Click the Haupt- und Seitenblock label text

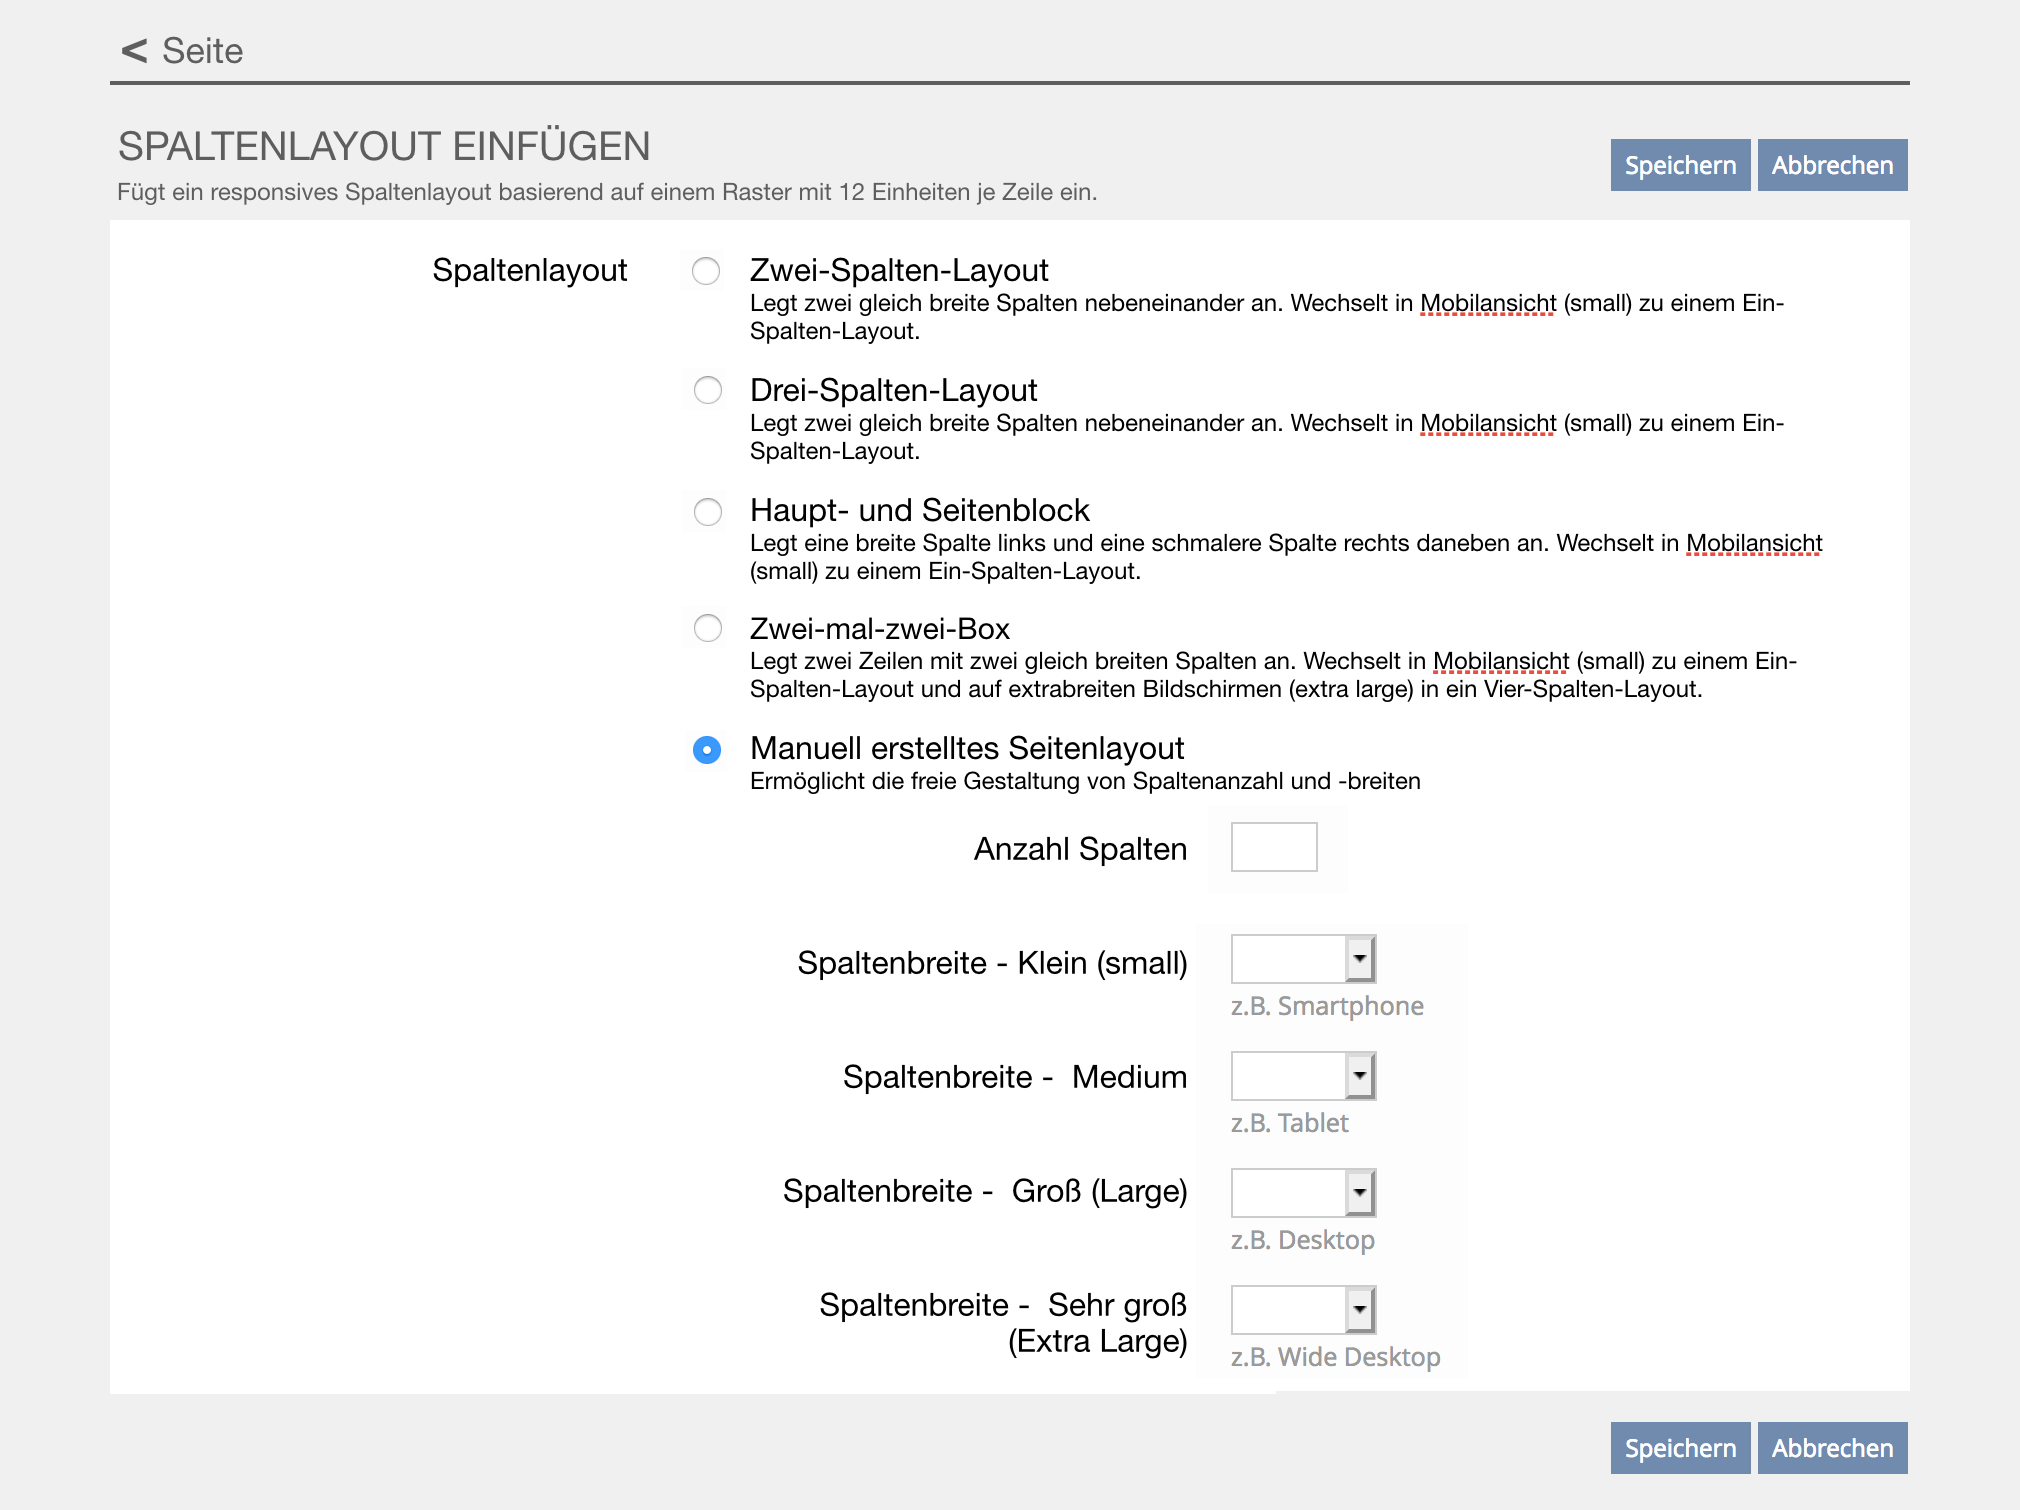(919, 510)
